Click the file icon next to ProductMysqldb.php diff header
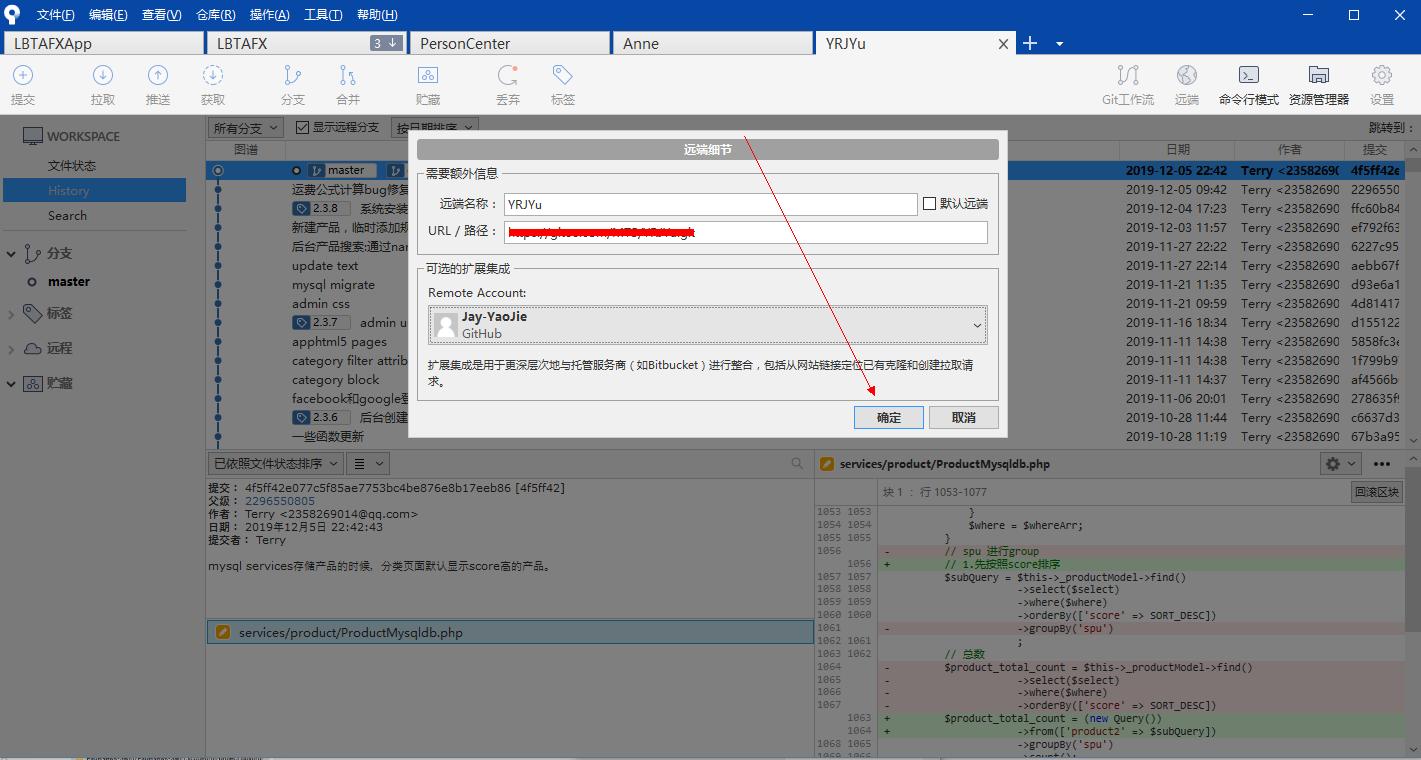The image size is (1421, 760). click(x=827, y=464)
